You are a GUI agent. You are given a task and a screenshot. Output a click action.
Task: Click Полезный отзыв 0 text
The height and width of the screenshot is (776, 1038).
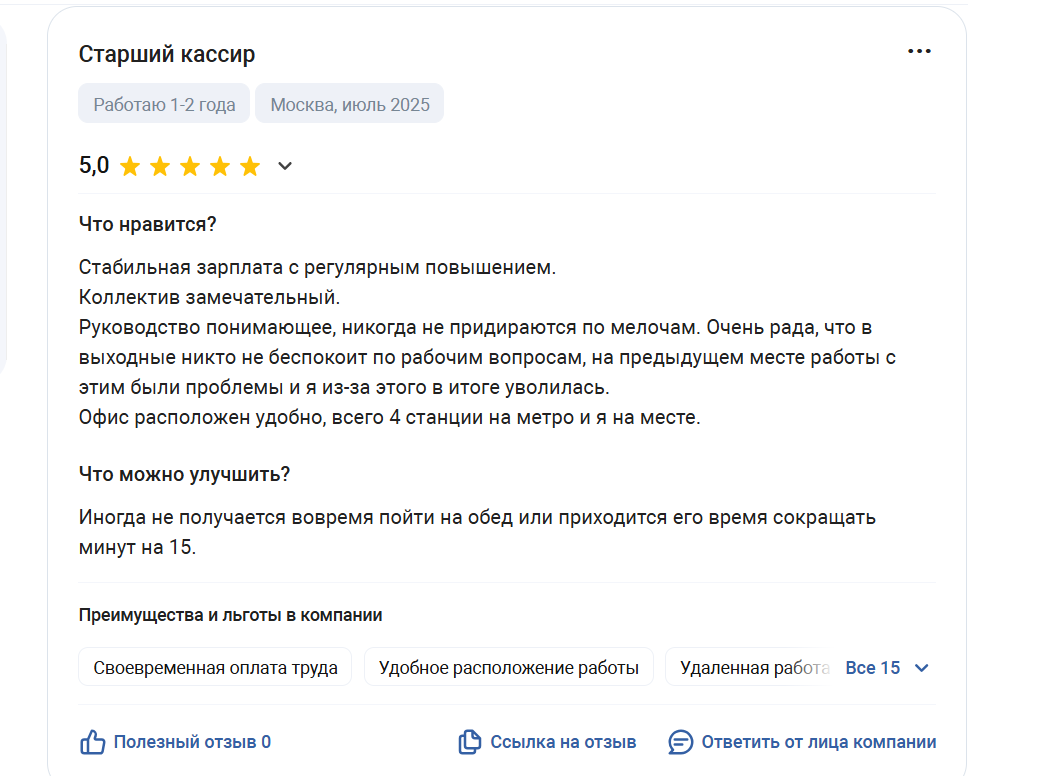[x=192, y=742]
